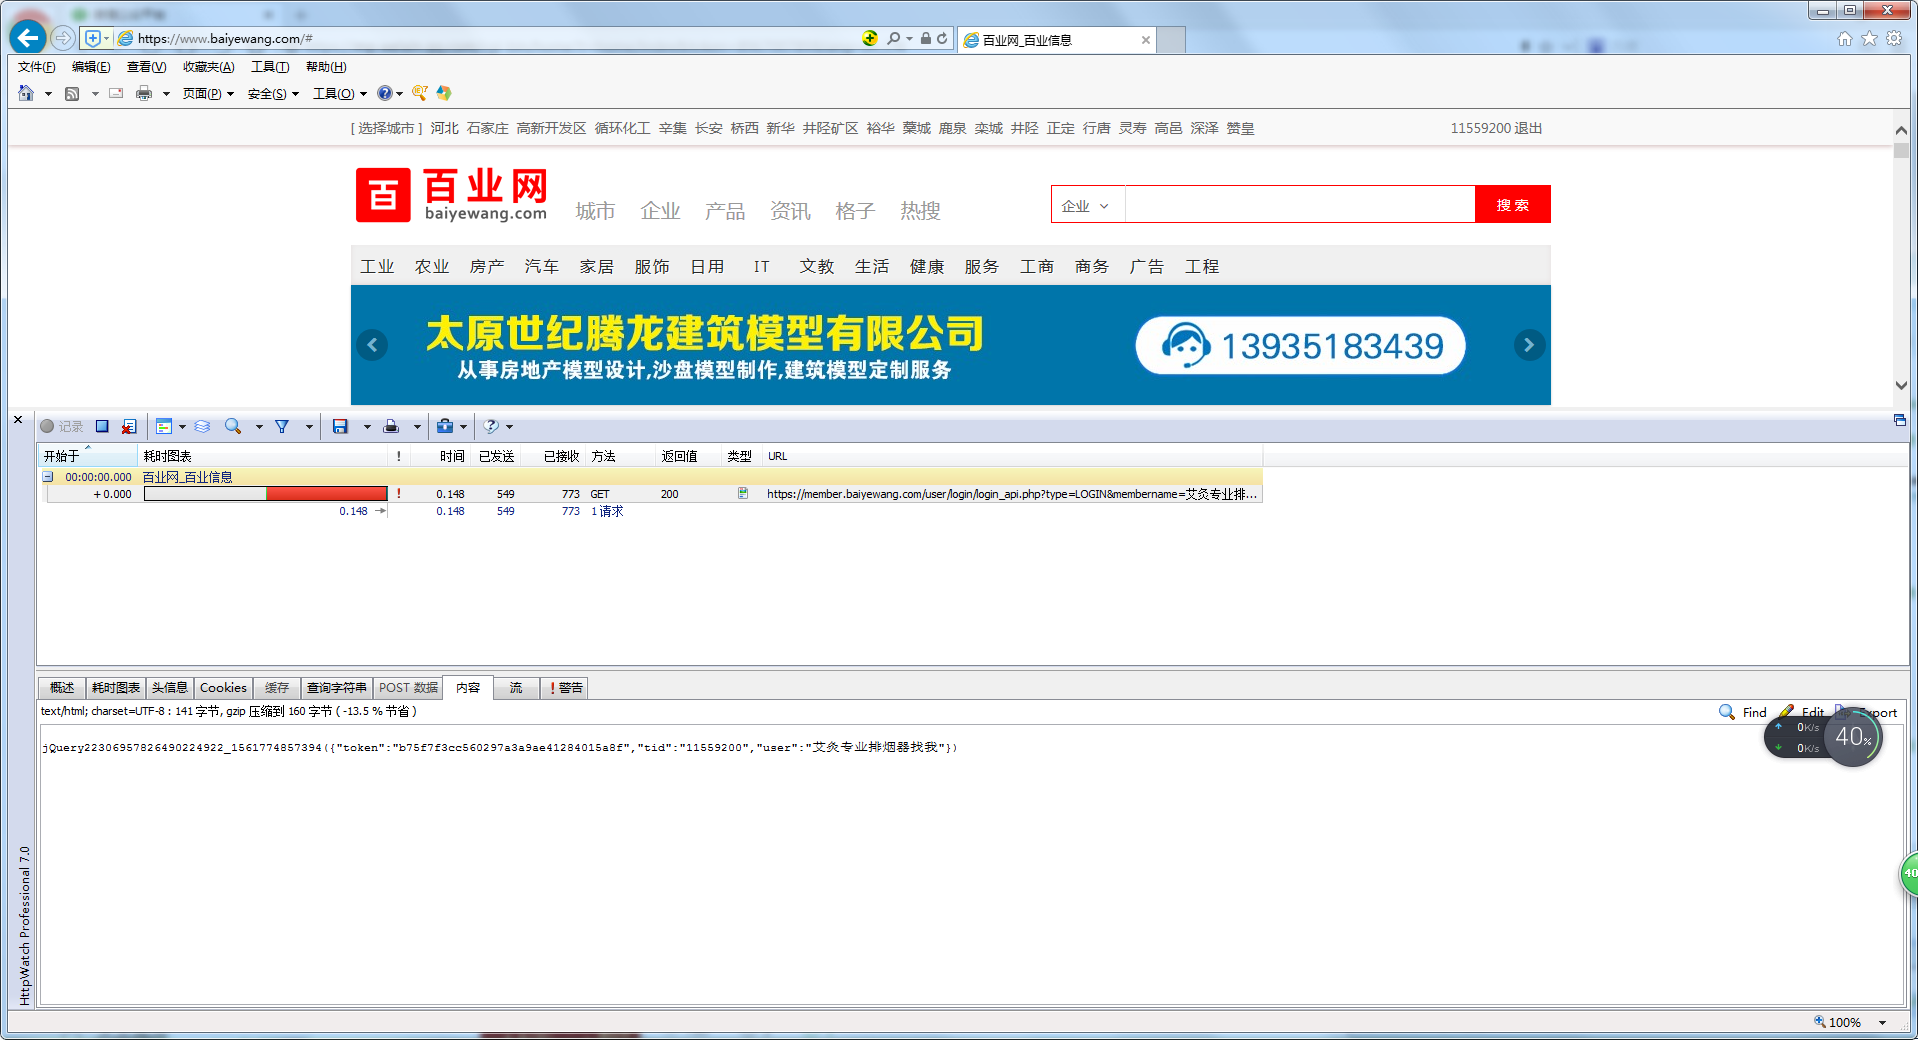Click the 石家庄 city link
Screen dimensions: 1918x1040
pyautogui.click(x=487, y=129)
